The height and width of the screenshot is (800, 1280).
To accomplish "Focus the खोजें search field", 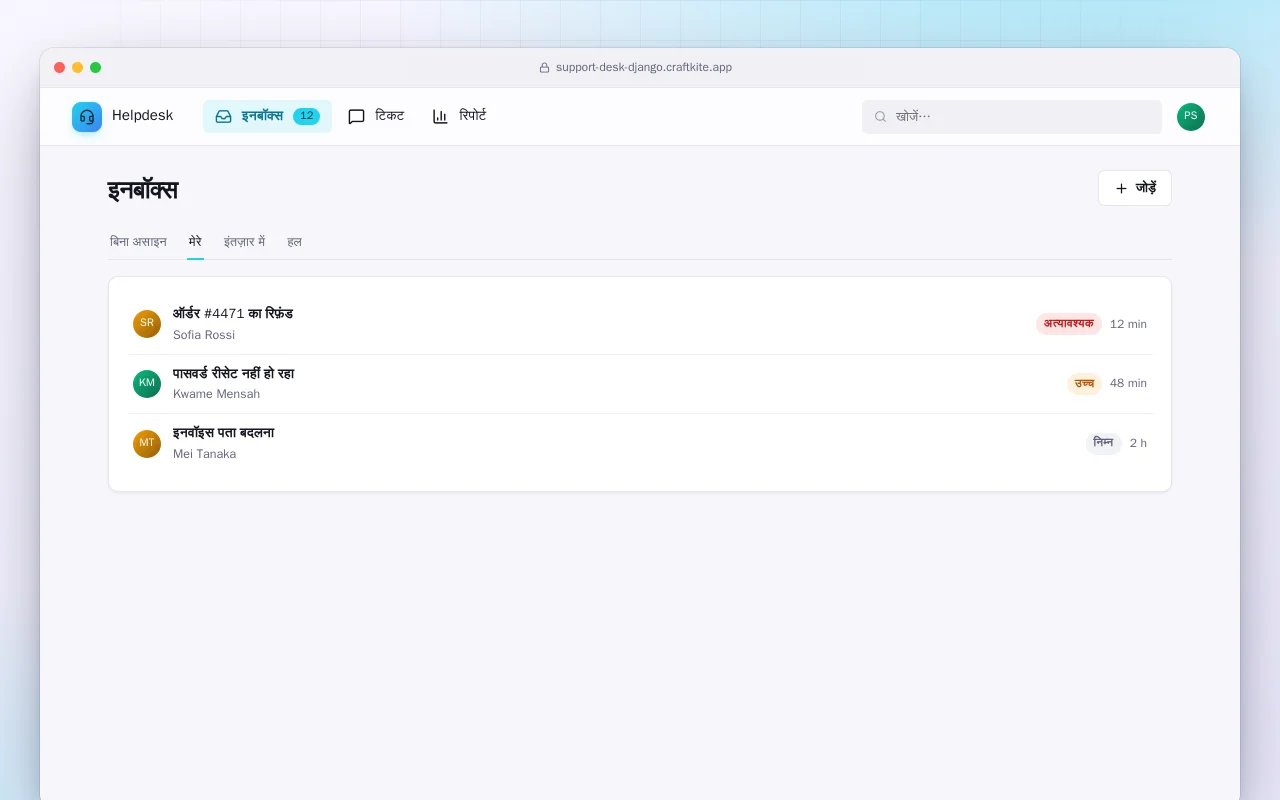I will click(1012, 117).
